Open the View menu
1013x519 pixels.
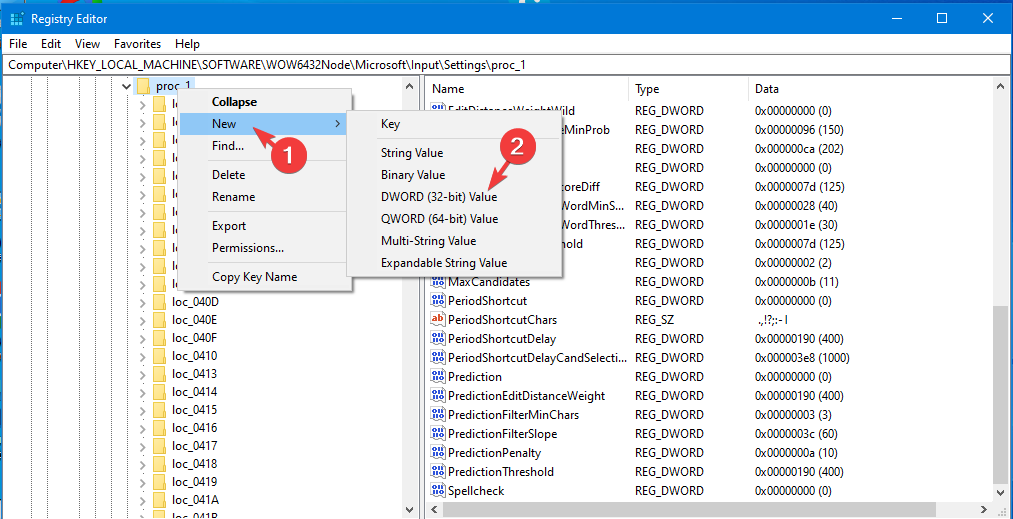(87, 44)
